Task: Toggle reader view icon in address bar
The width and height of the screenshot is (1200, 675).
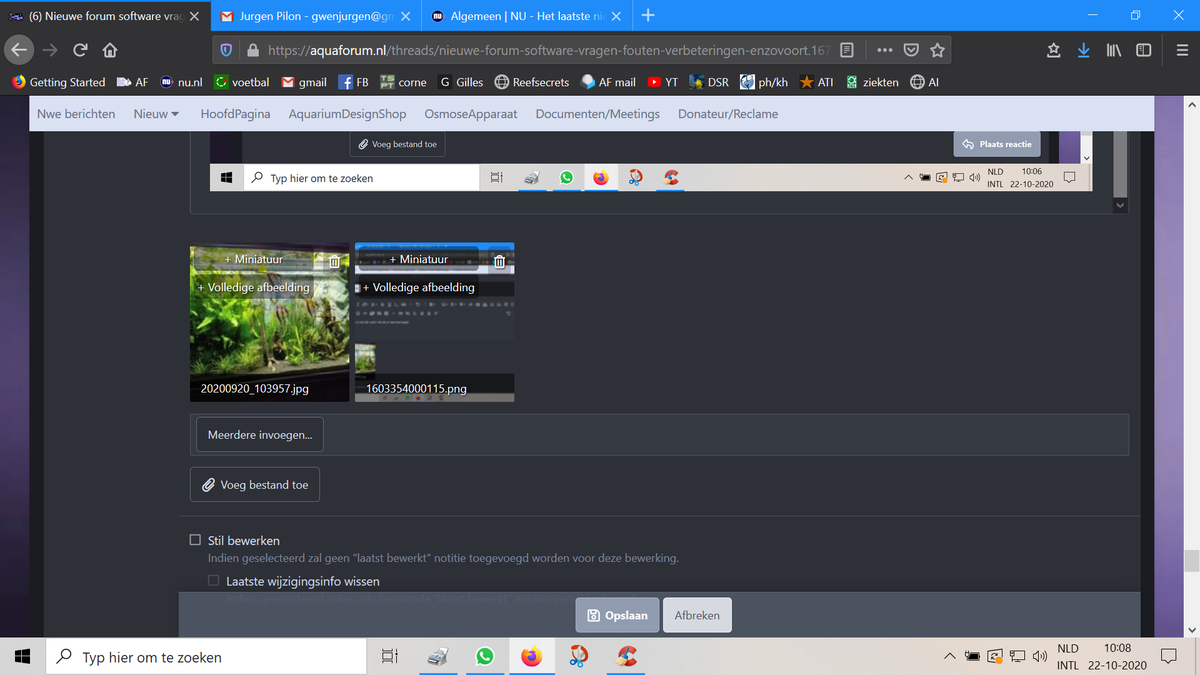Action: 846,50
